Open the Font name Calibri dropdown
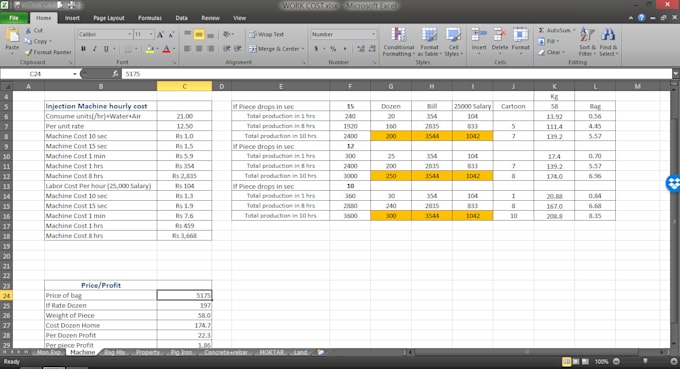This screenshot has height=369, width=680. tap(129, 34)
